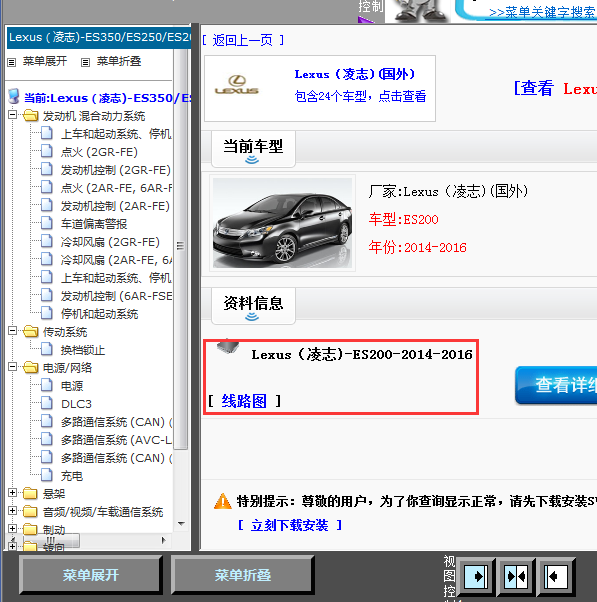This screenshot has height=602, width=597.
Task: Click the view control left-arrow panel icon
Action: 556,576
